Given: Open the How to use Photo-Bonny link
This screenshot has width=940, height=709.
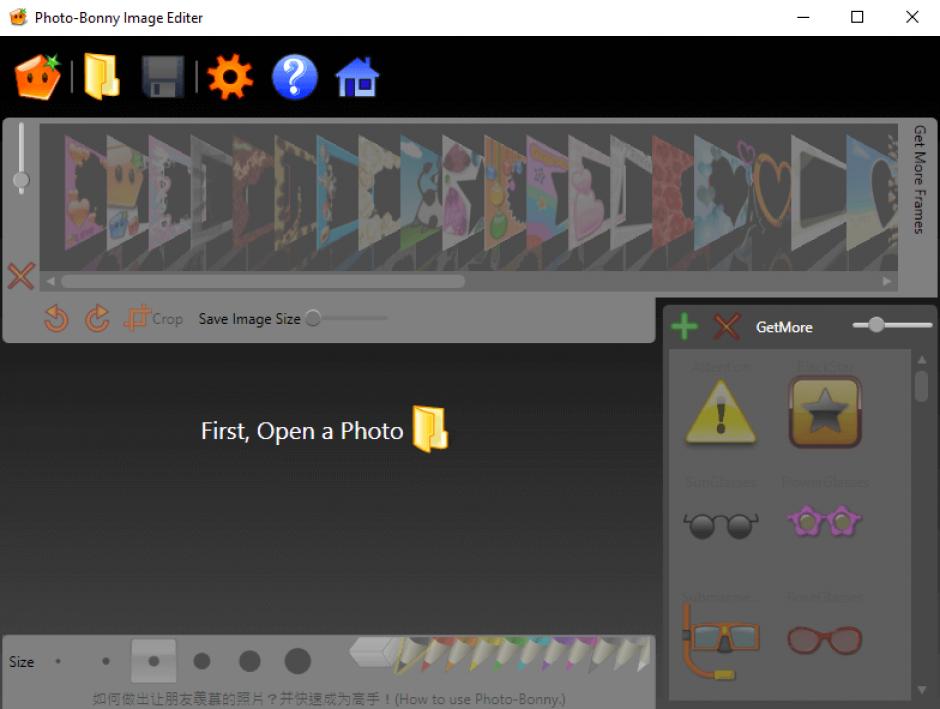Looking at the screenshot, I should pos(329,699).
